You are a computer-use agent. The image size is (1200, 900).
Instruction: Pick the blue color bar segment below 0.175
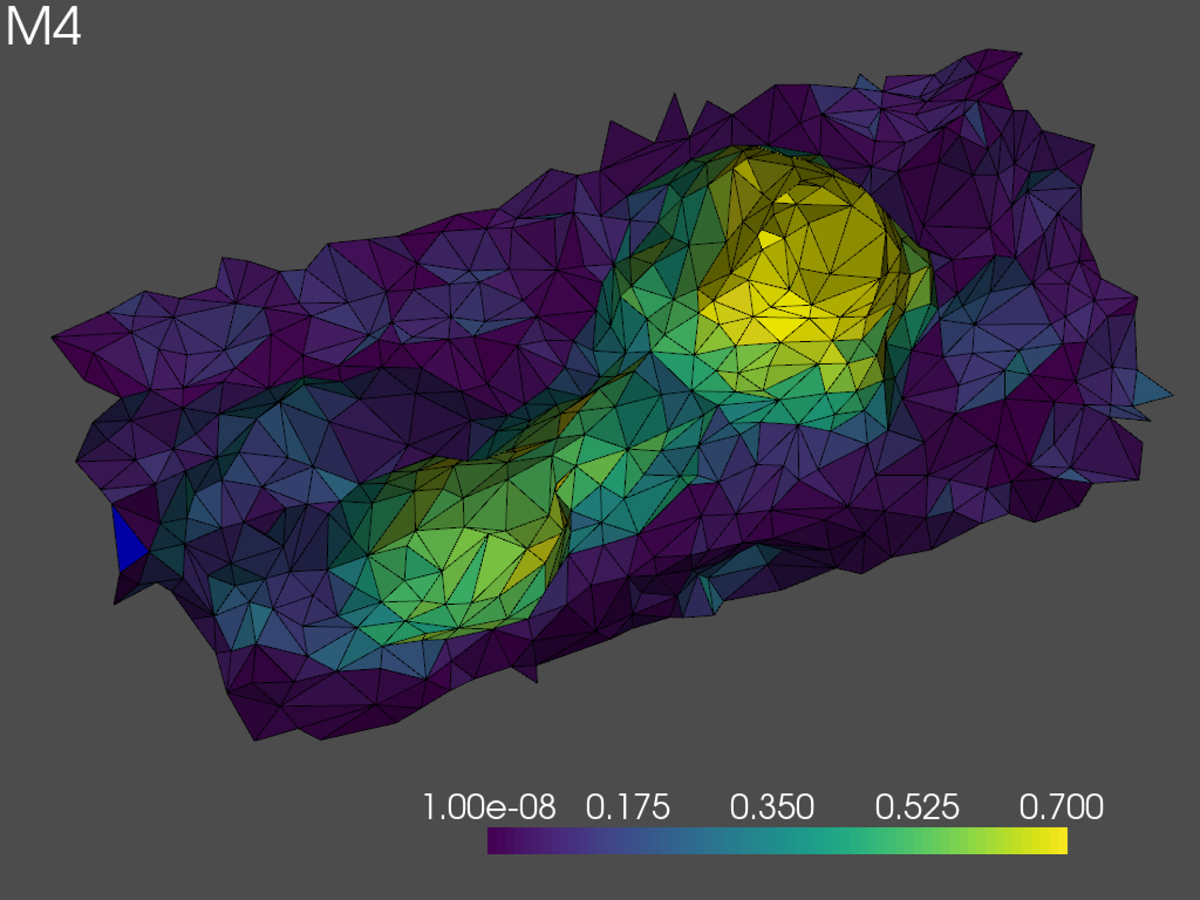pyautogui.click(x=632, y=841)
